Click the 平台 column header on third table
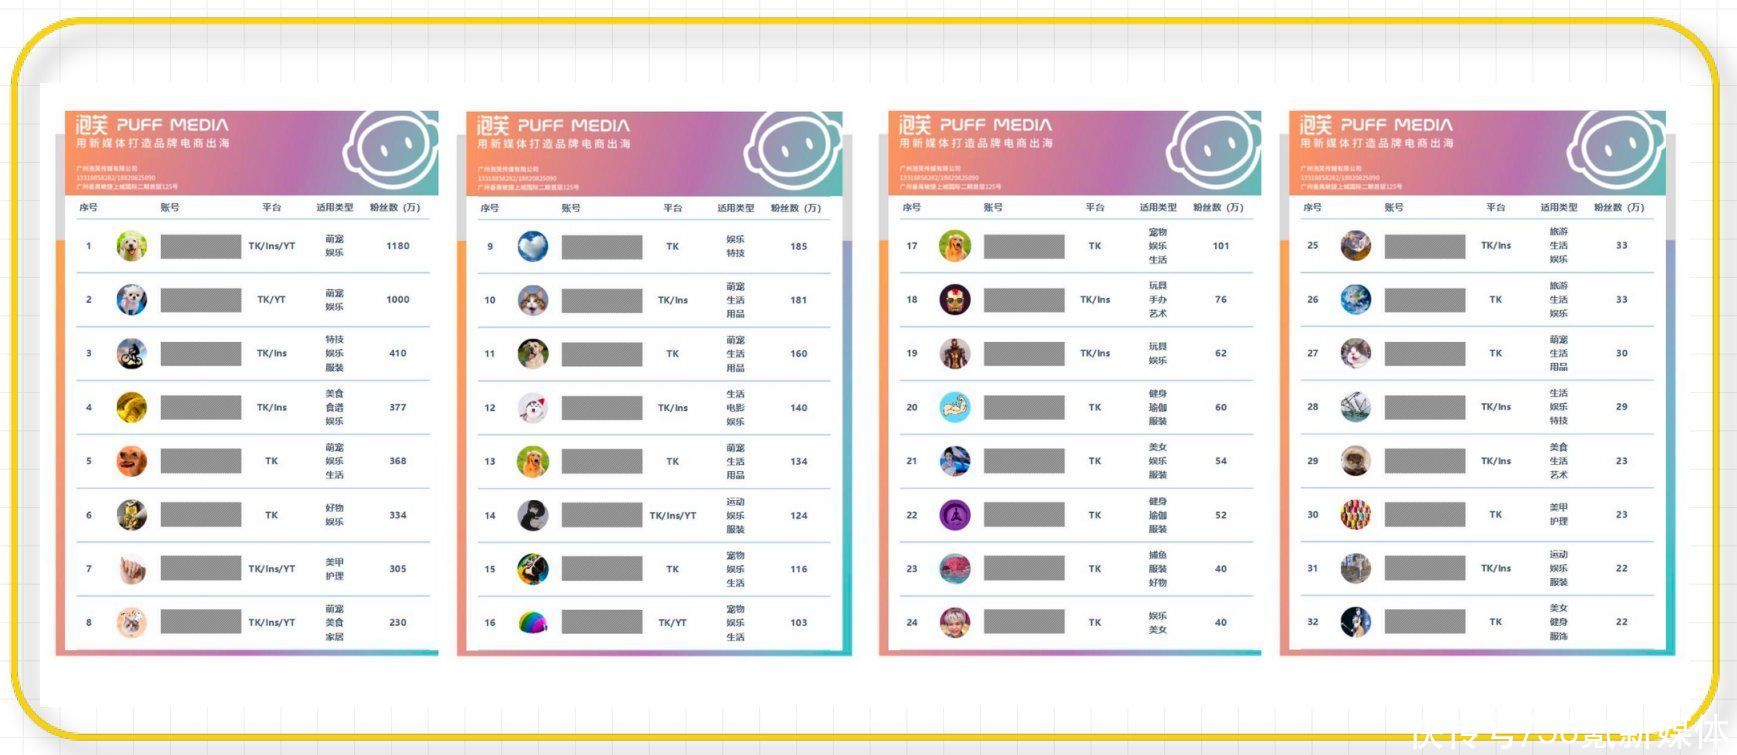Image resolution: width=1737 pixels, height=755 pixels. (1095, 208)
